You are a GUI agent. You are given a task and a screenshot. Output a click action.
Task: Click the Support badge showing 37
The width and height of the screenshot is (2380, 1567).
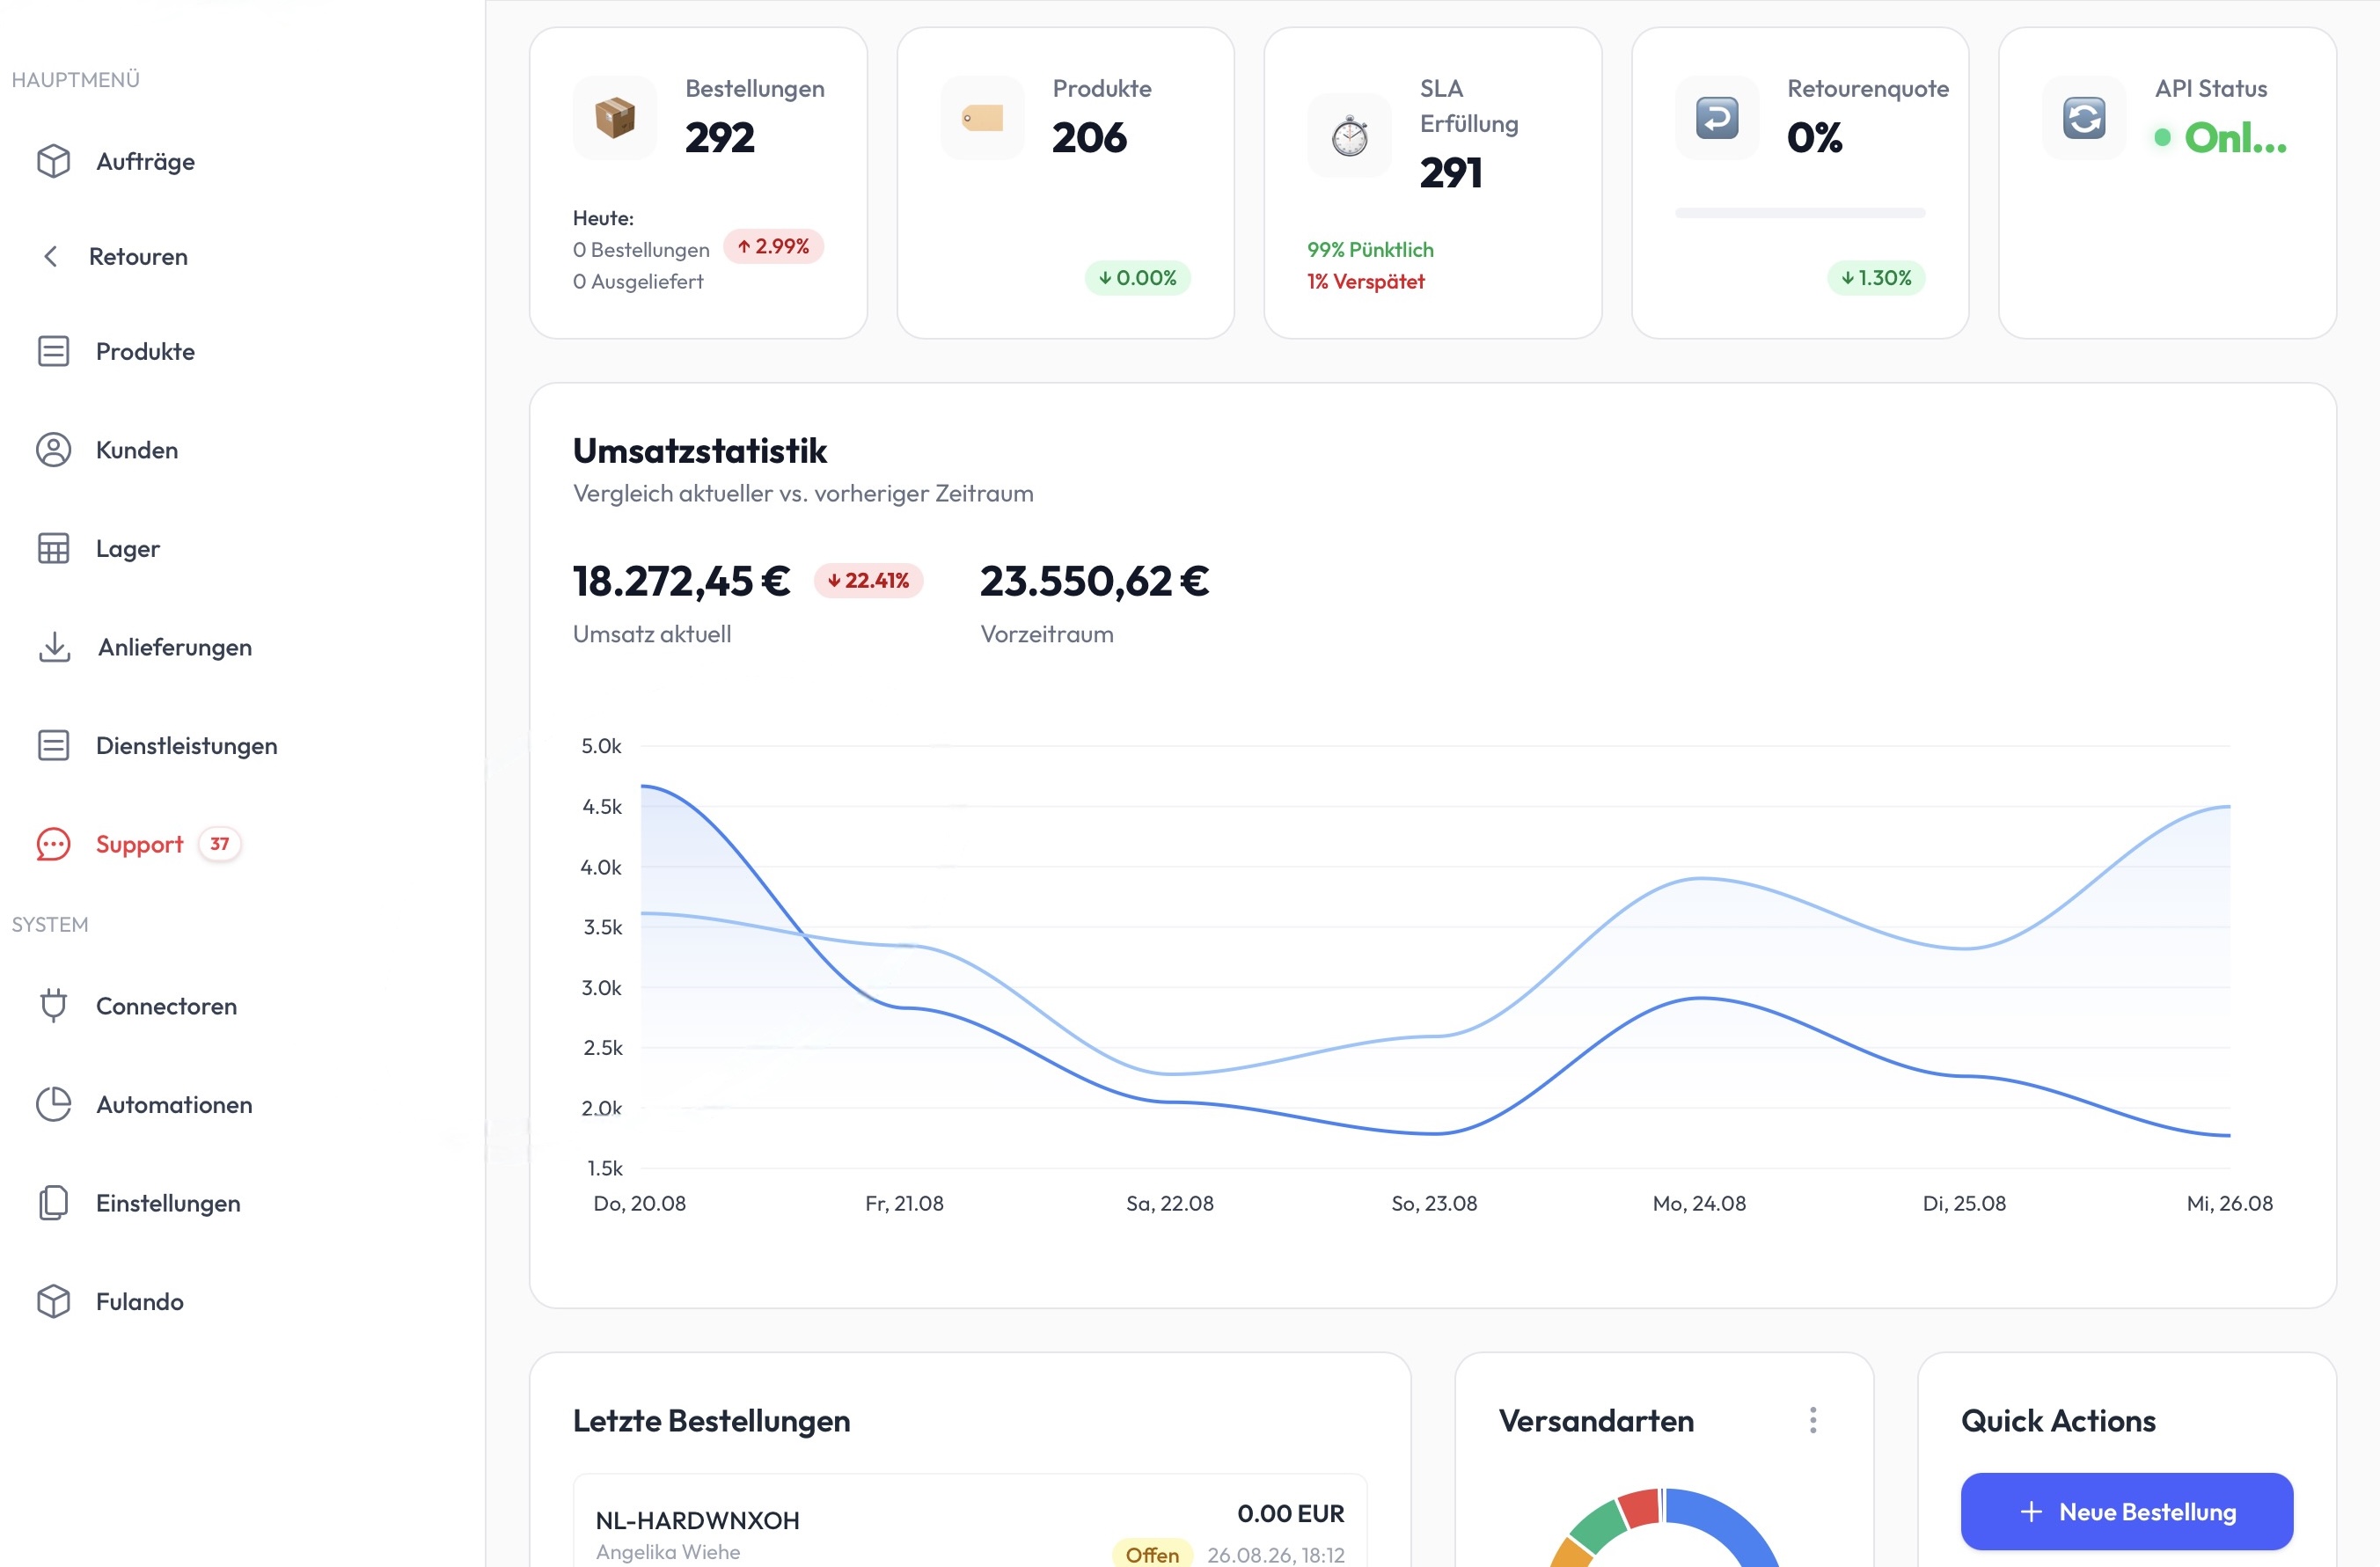click(219, 844)
